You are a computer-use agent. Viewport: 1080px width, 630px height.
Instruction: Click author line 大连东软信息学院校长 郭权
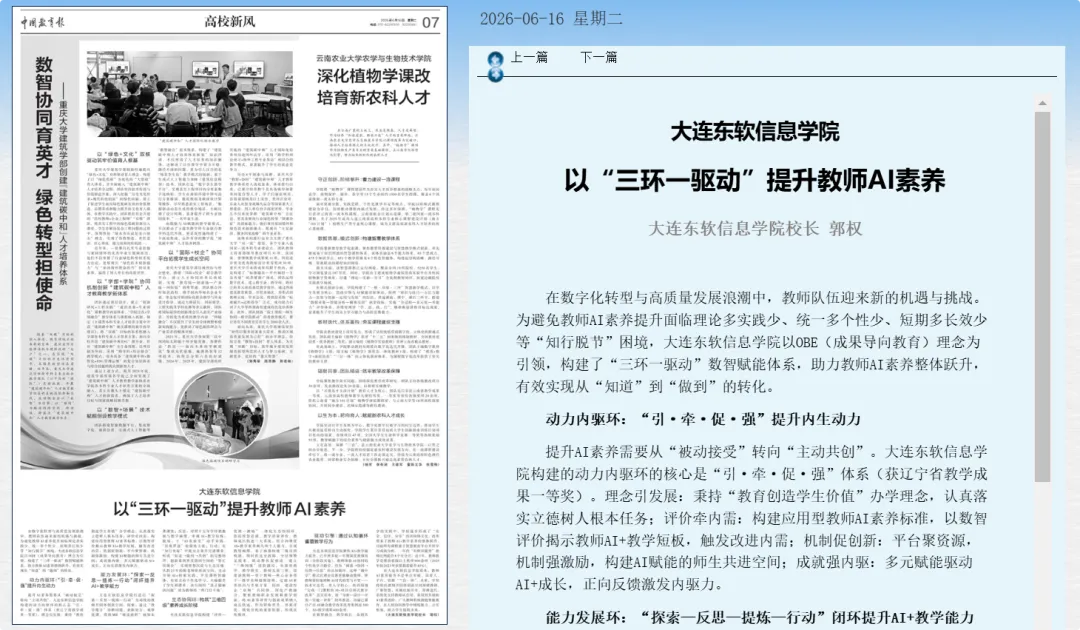coord(755,229)
